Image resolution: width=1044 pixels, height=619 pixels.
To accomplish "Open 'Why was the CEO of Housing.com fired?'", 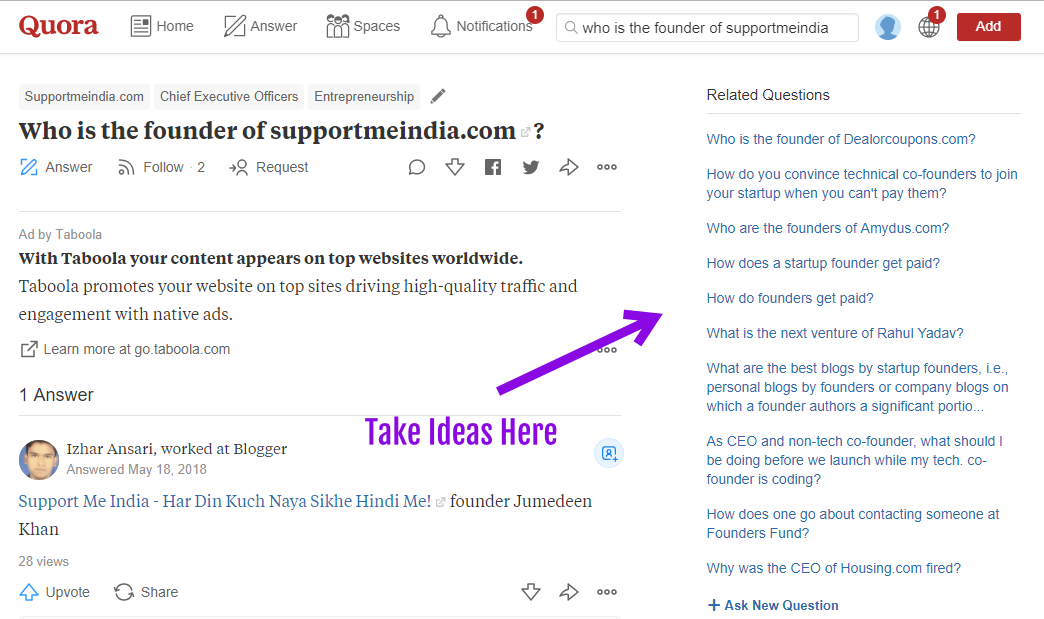I will 834,568.
